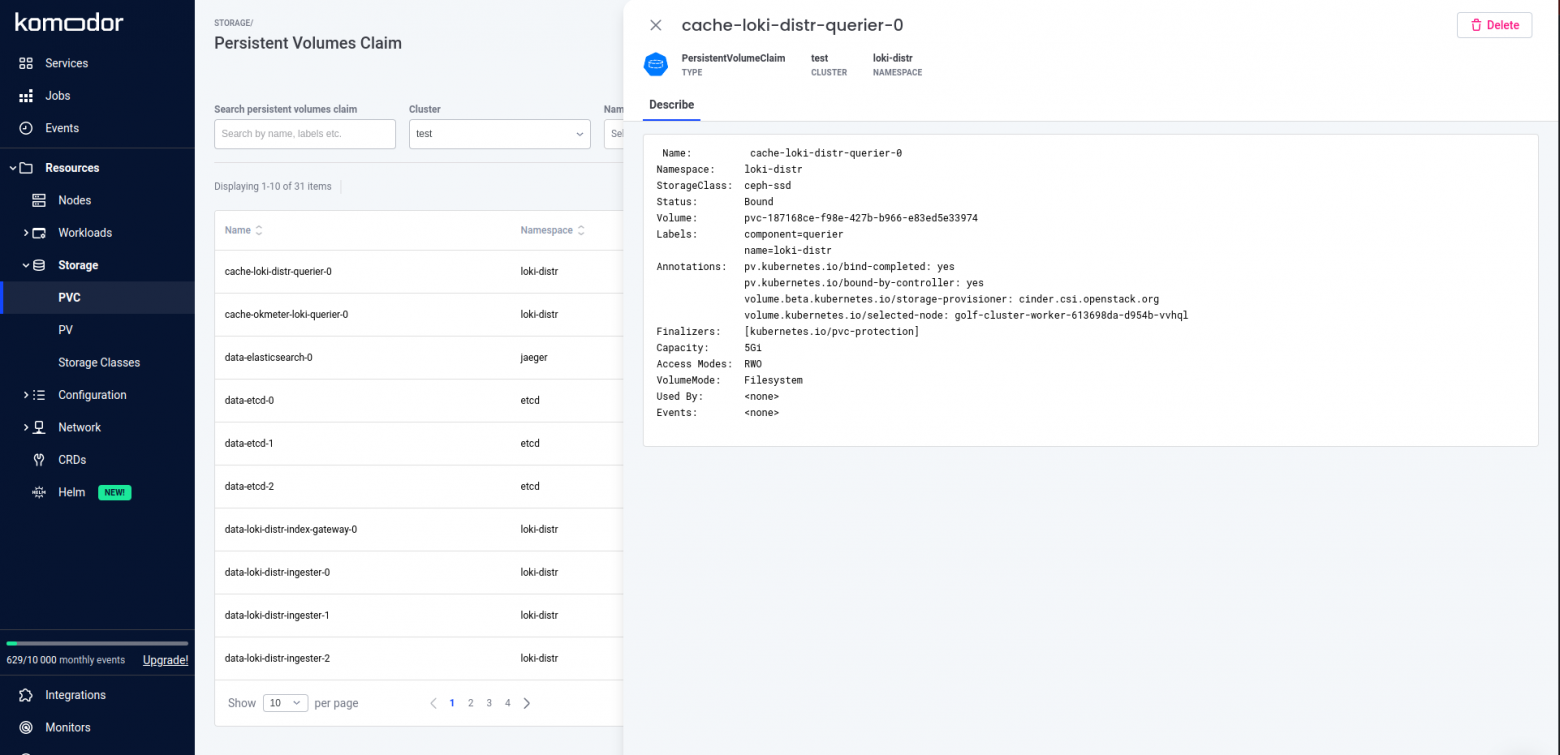Click the Nodes server icon
1560x755 pixels.
pos(39,200)
